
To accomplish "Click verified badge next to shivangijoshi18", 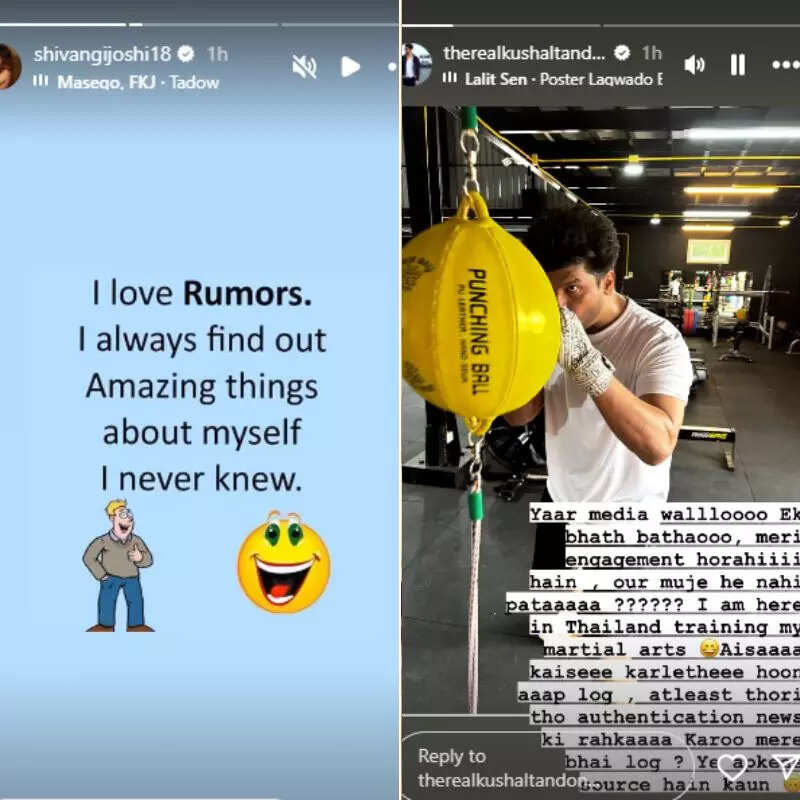I will pos(186,54).
